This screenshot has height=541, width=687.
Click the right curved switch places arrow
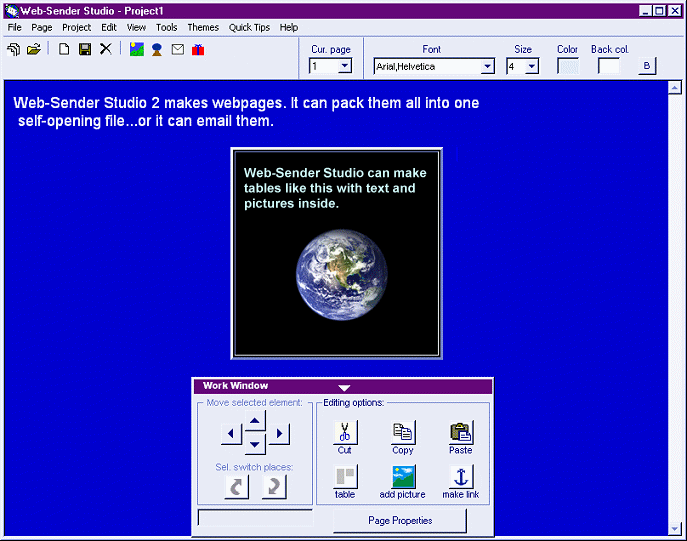274,487
